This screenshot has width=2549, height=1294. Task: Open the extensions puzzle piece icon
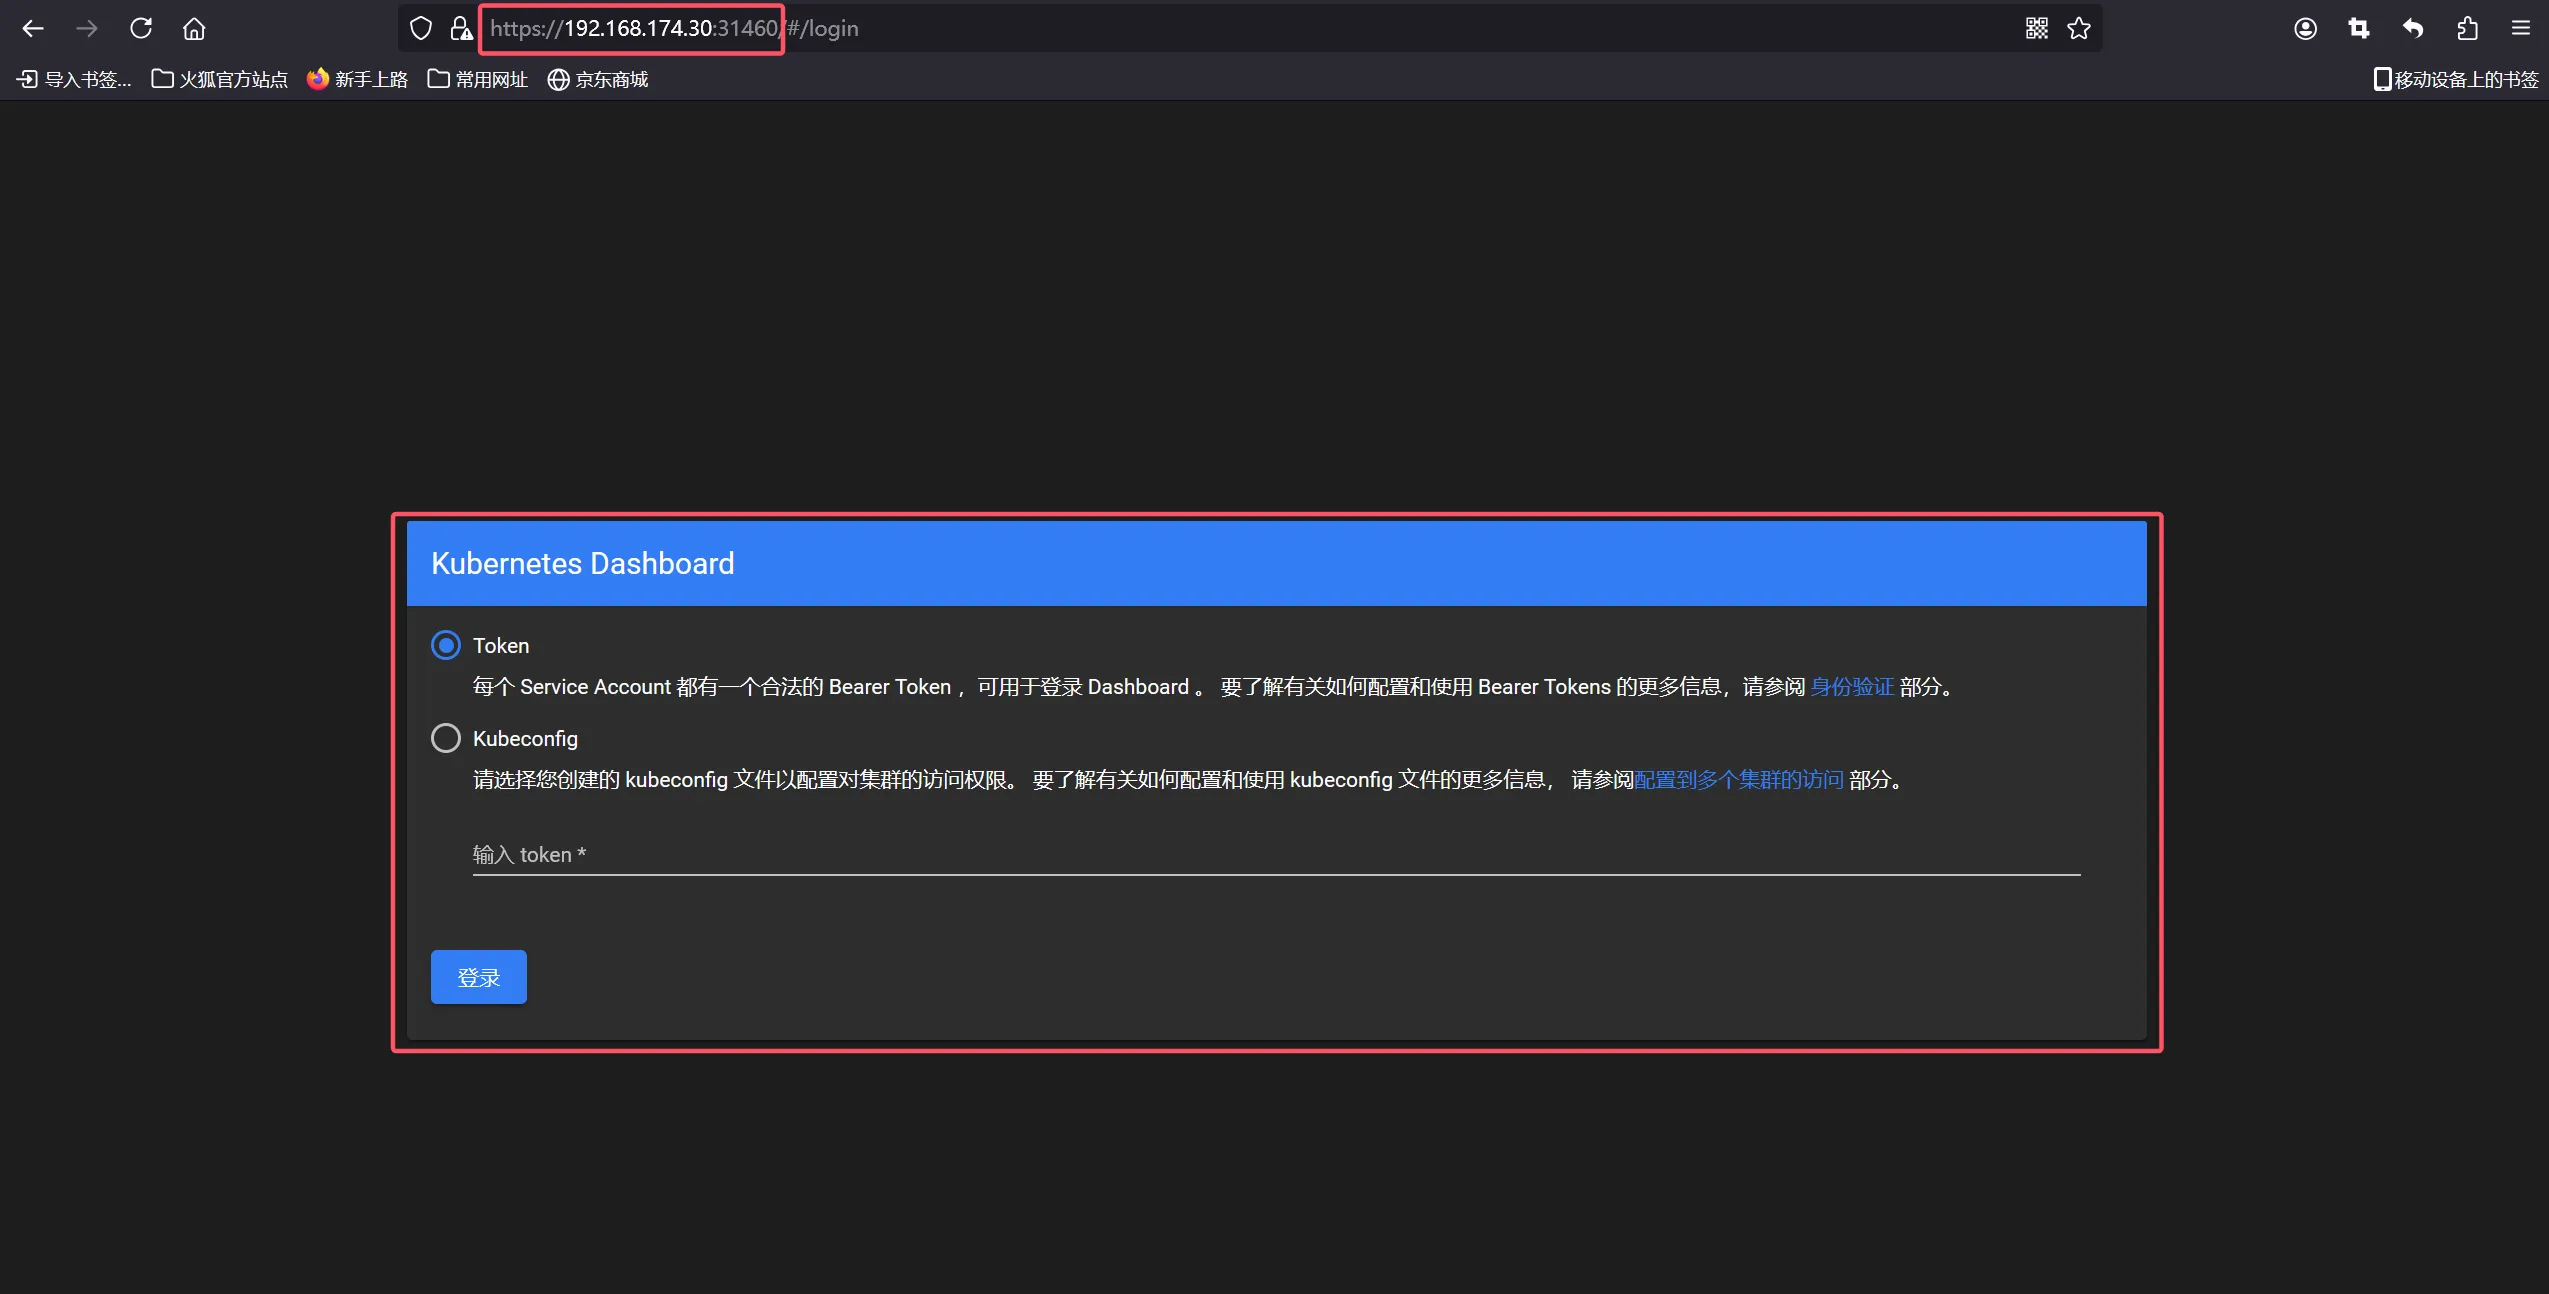point(2467,28)
